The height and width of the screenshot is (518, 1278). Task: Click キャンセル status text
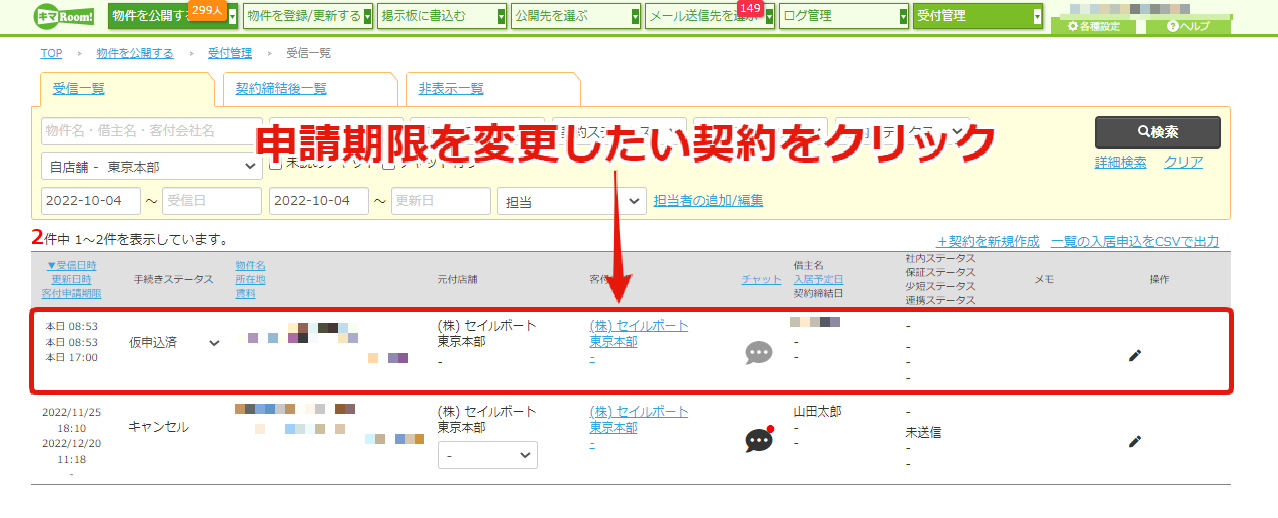pos(158,427)
